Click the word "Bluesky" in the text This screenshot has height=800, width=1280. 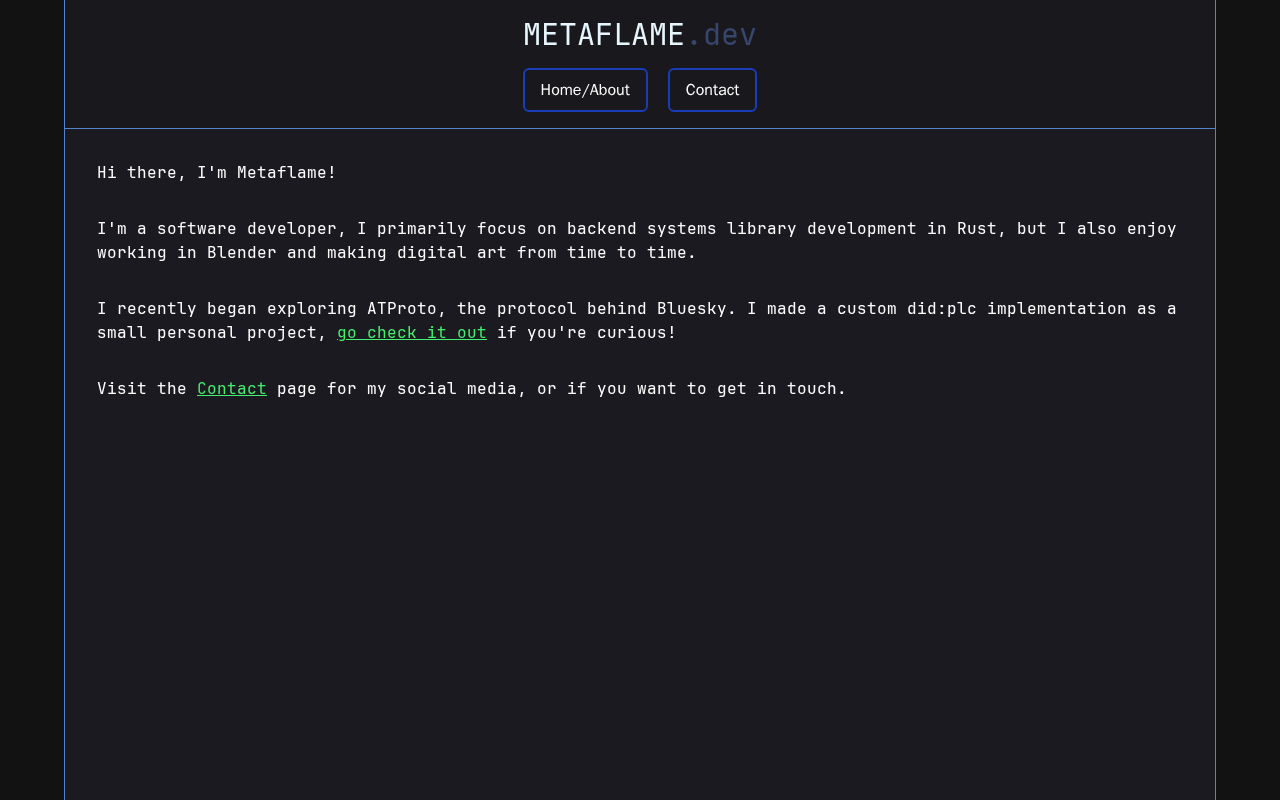pos(692,308)
